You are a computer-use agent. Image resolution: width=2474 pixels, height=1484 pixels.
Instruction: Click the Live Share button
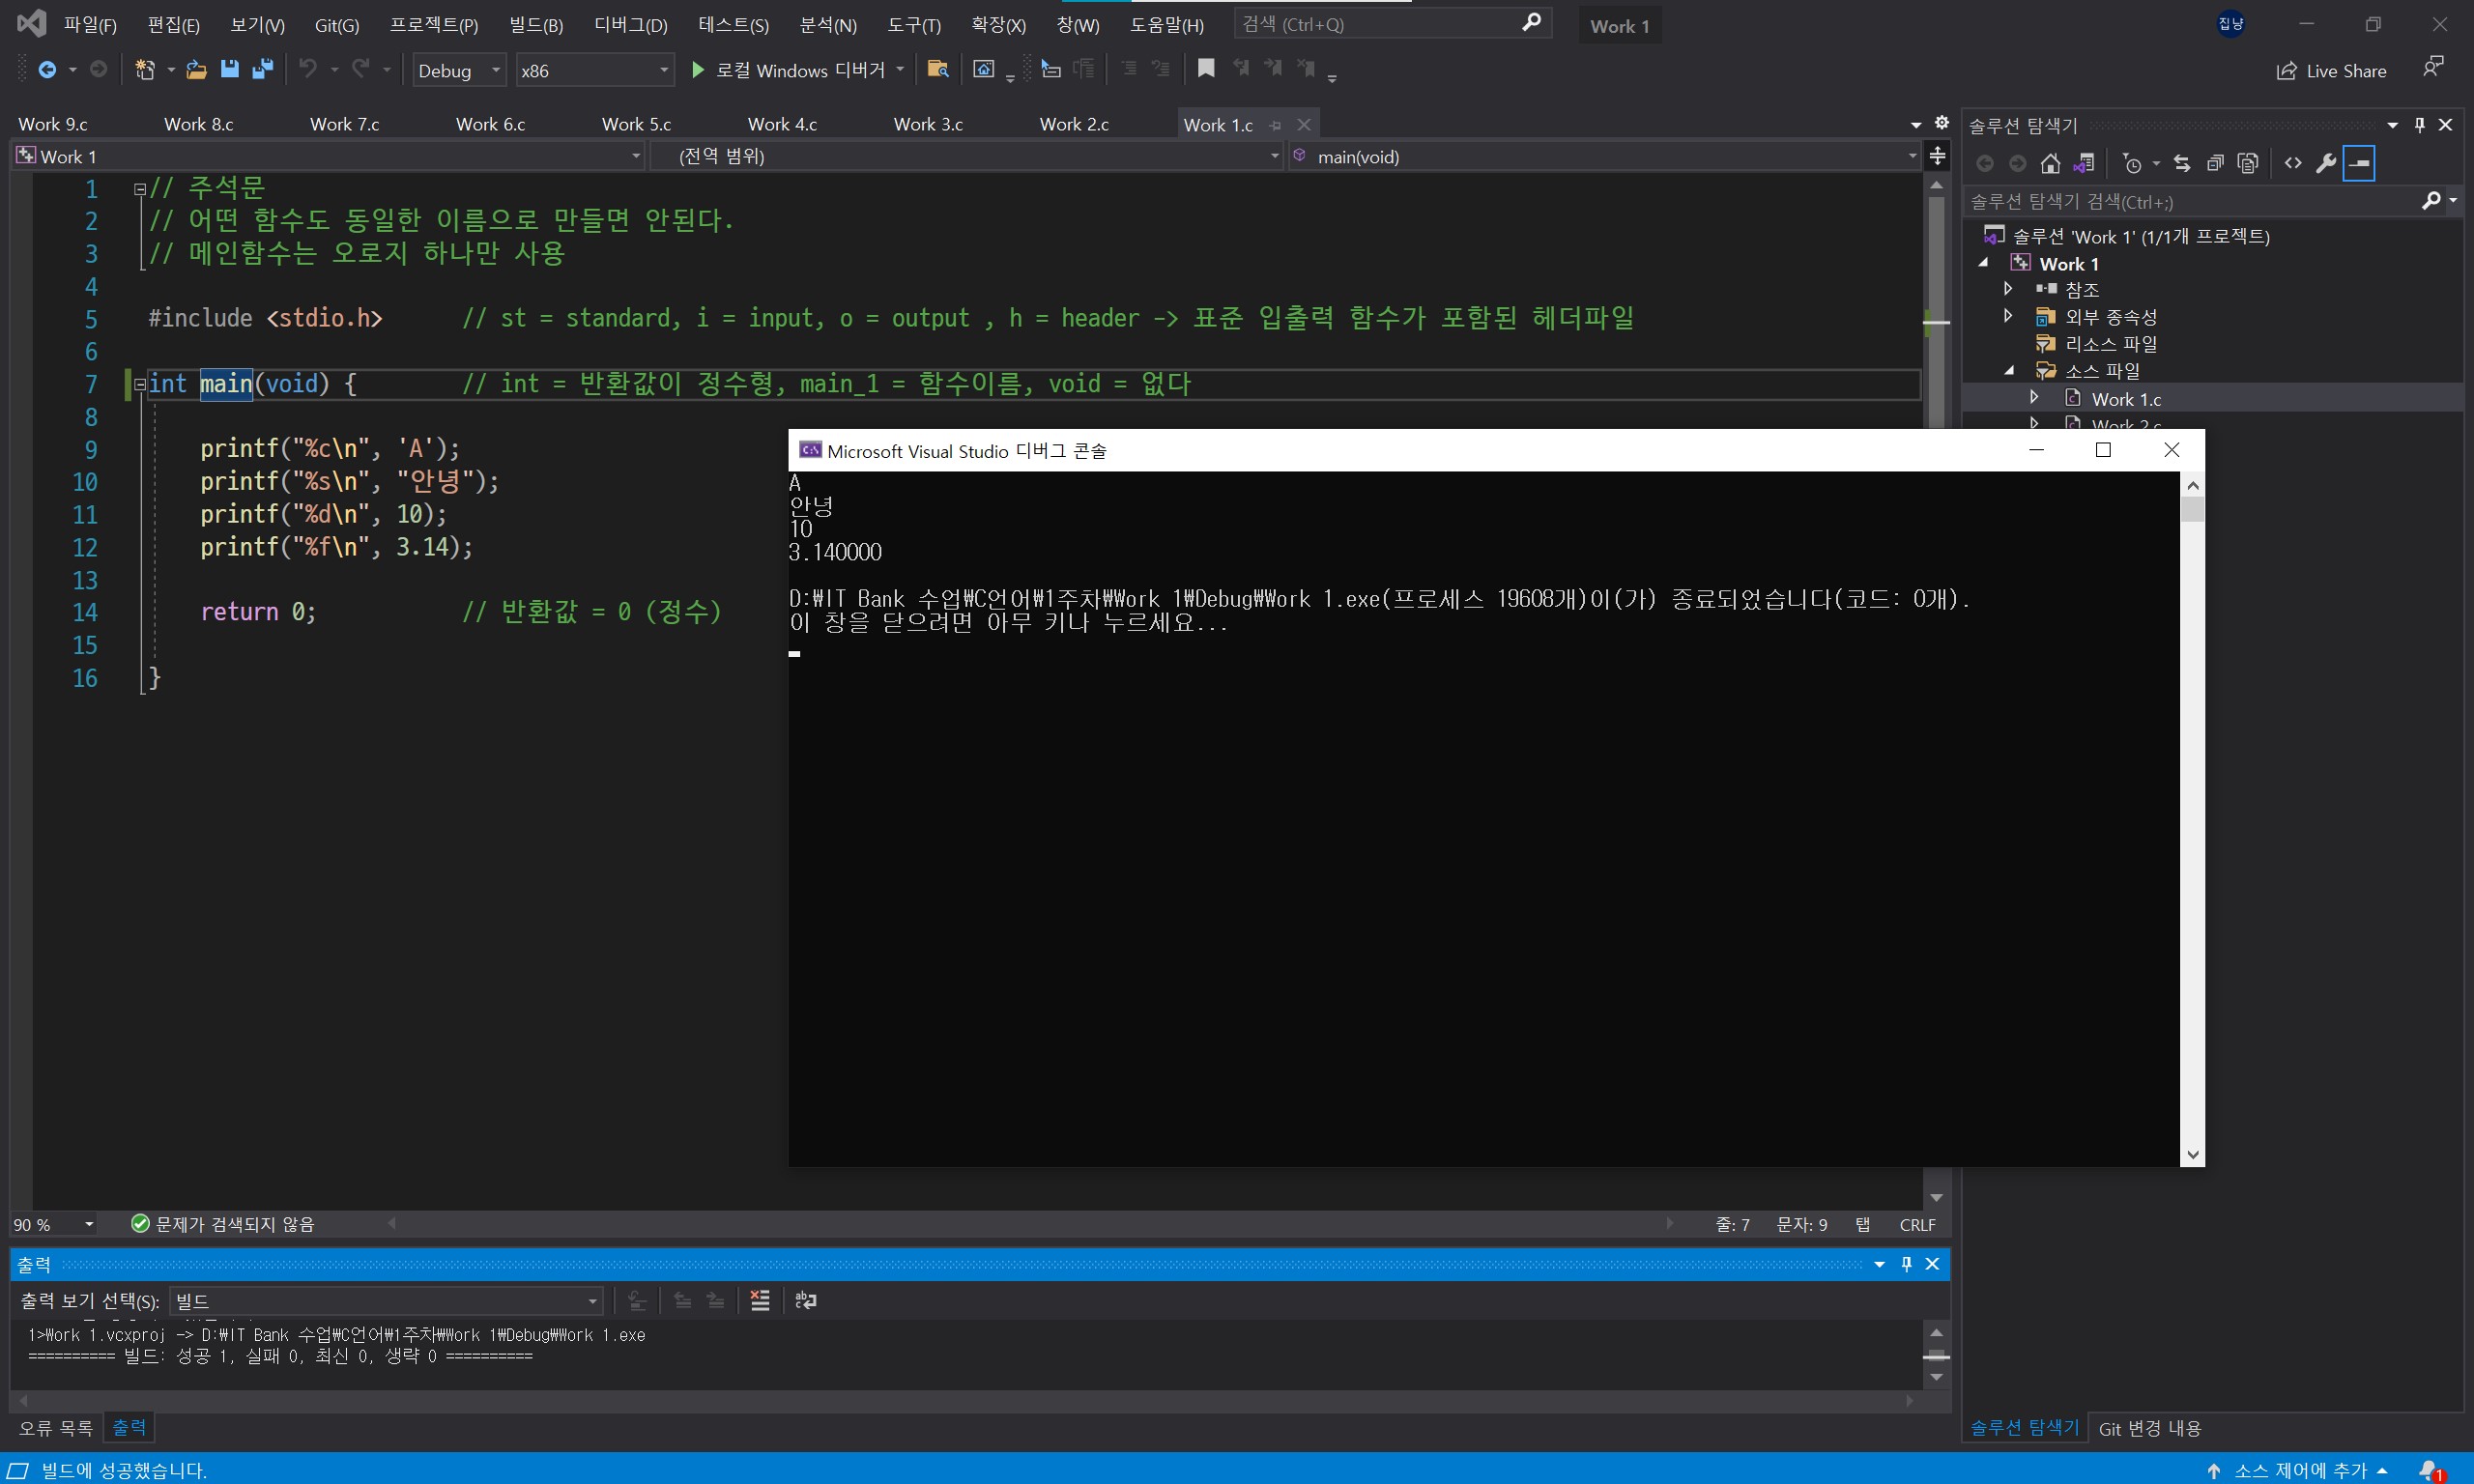coord(2331,71)
